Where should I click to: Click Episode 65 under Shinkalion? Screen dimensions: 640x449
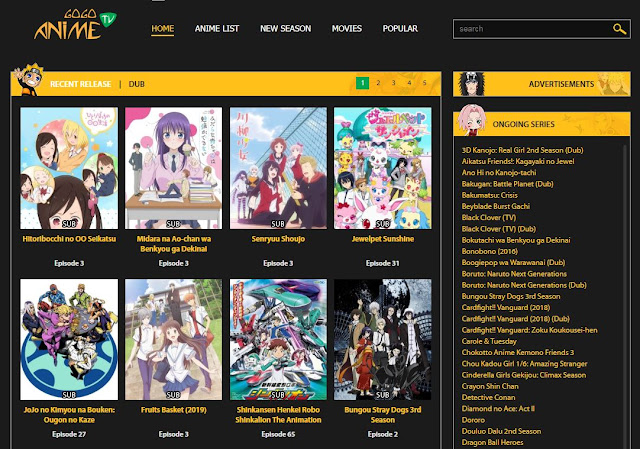pyautogui.click(x=278, y=434)
